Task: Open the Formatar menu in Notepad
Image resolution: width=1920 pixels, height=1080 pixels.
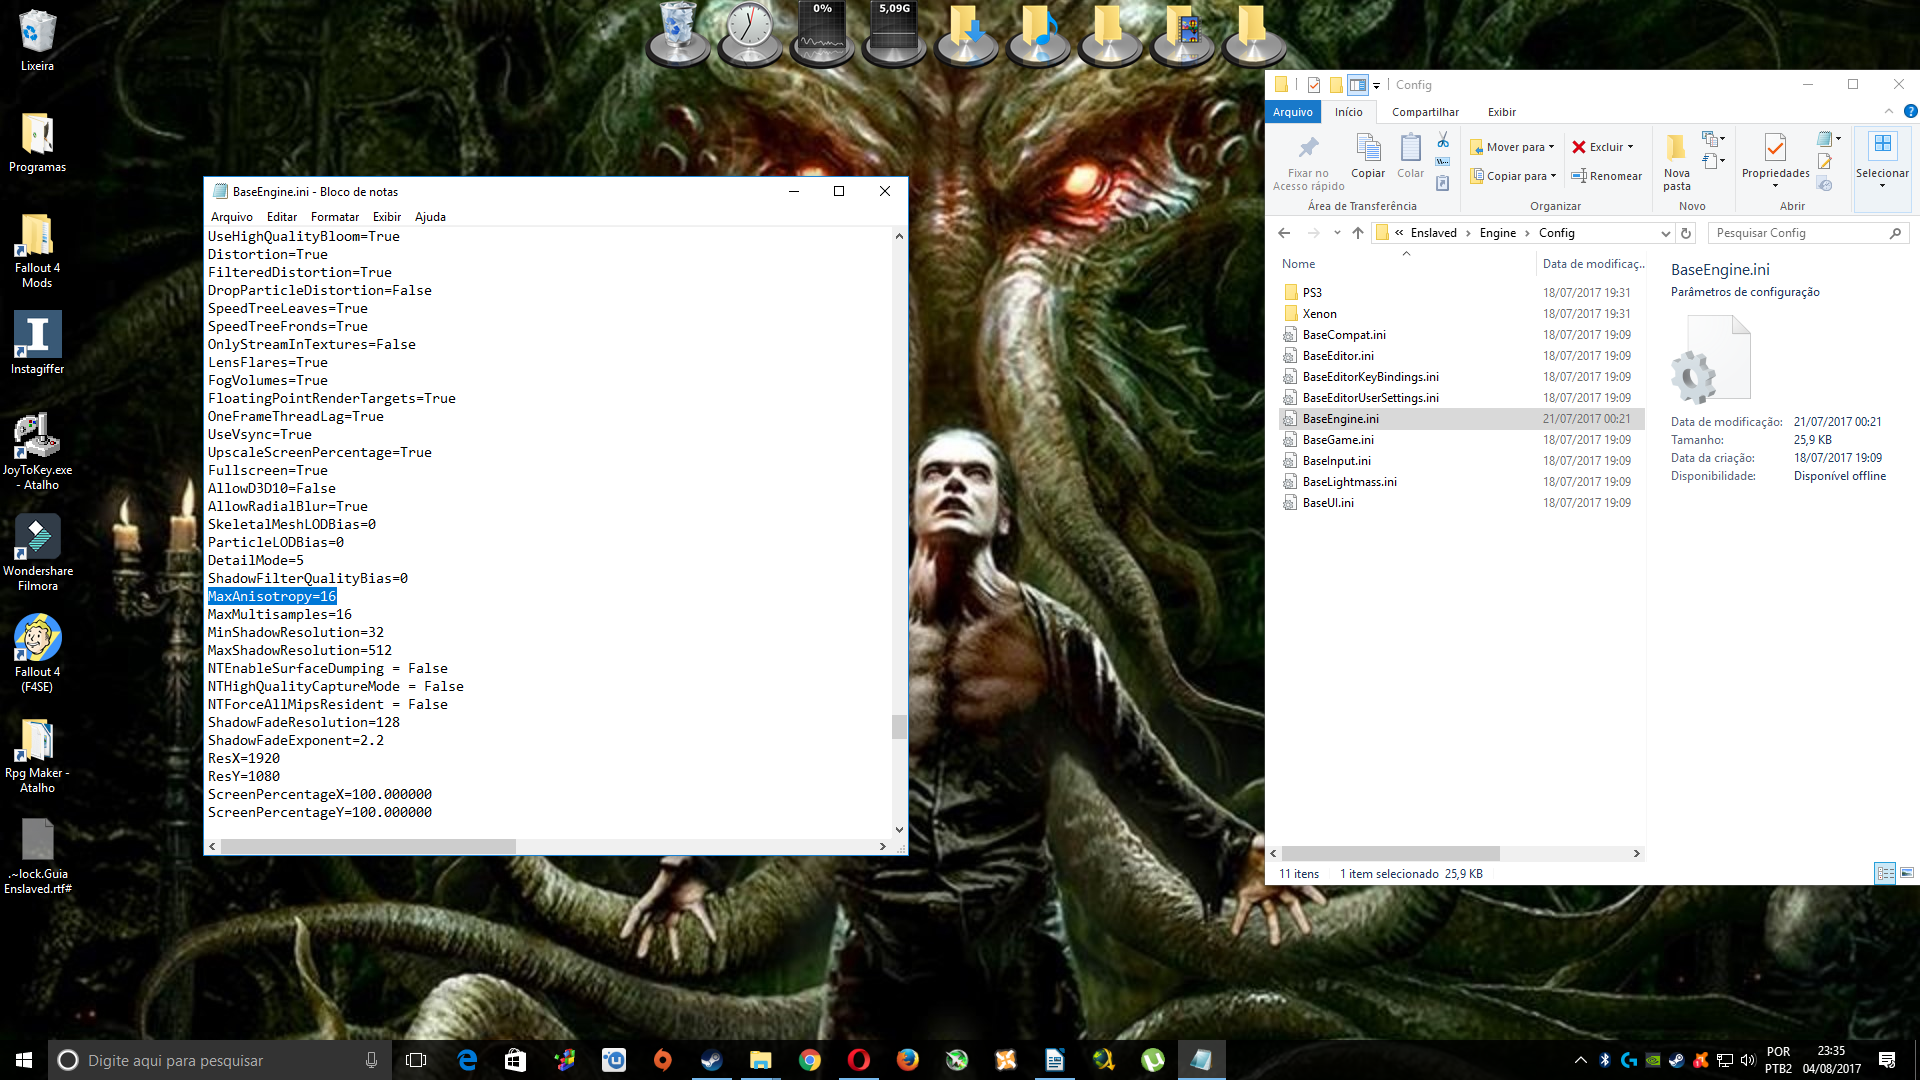Action: (x=334, y=217)
